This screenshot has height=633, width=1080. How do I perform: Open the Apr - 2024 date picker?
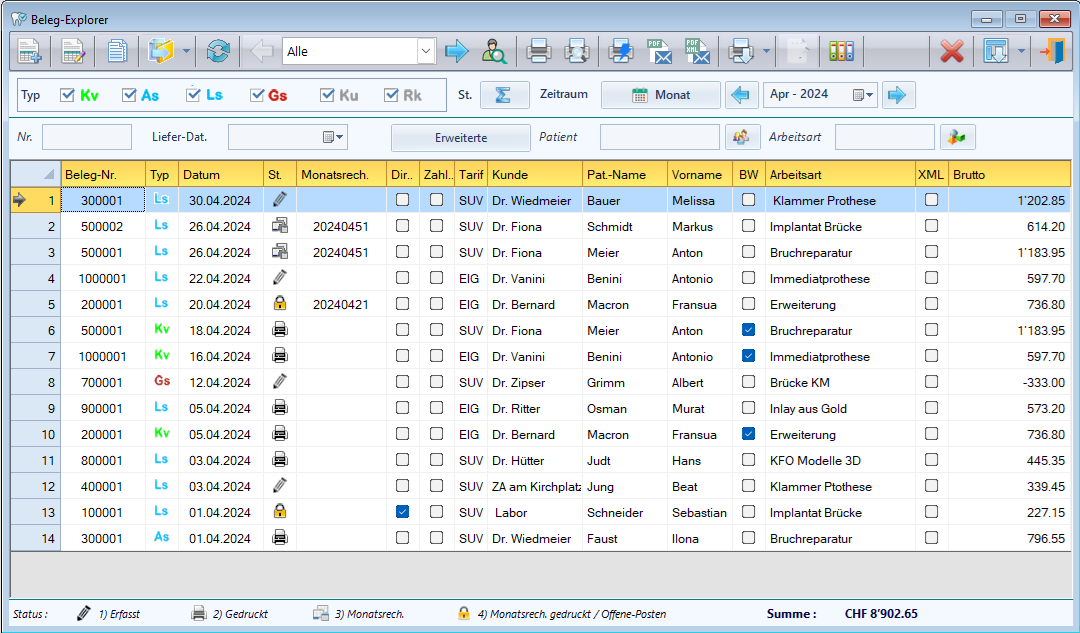(x=863, y=95)
